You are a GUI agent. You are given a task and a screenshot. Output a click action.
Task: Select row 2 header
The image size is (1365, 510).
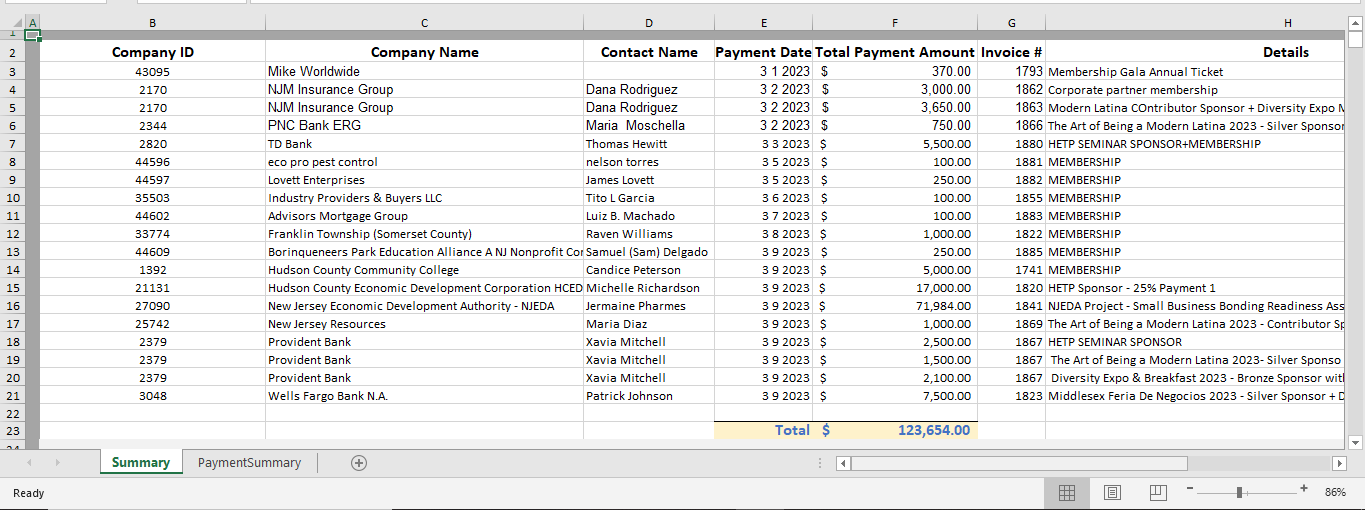click(12, 53)
